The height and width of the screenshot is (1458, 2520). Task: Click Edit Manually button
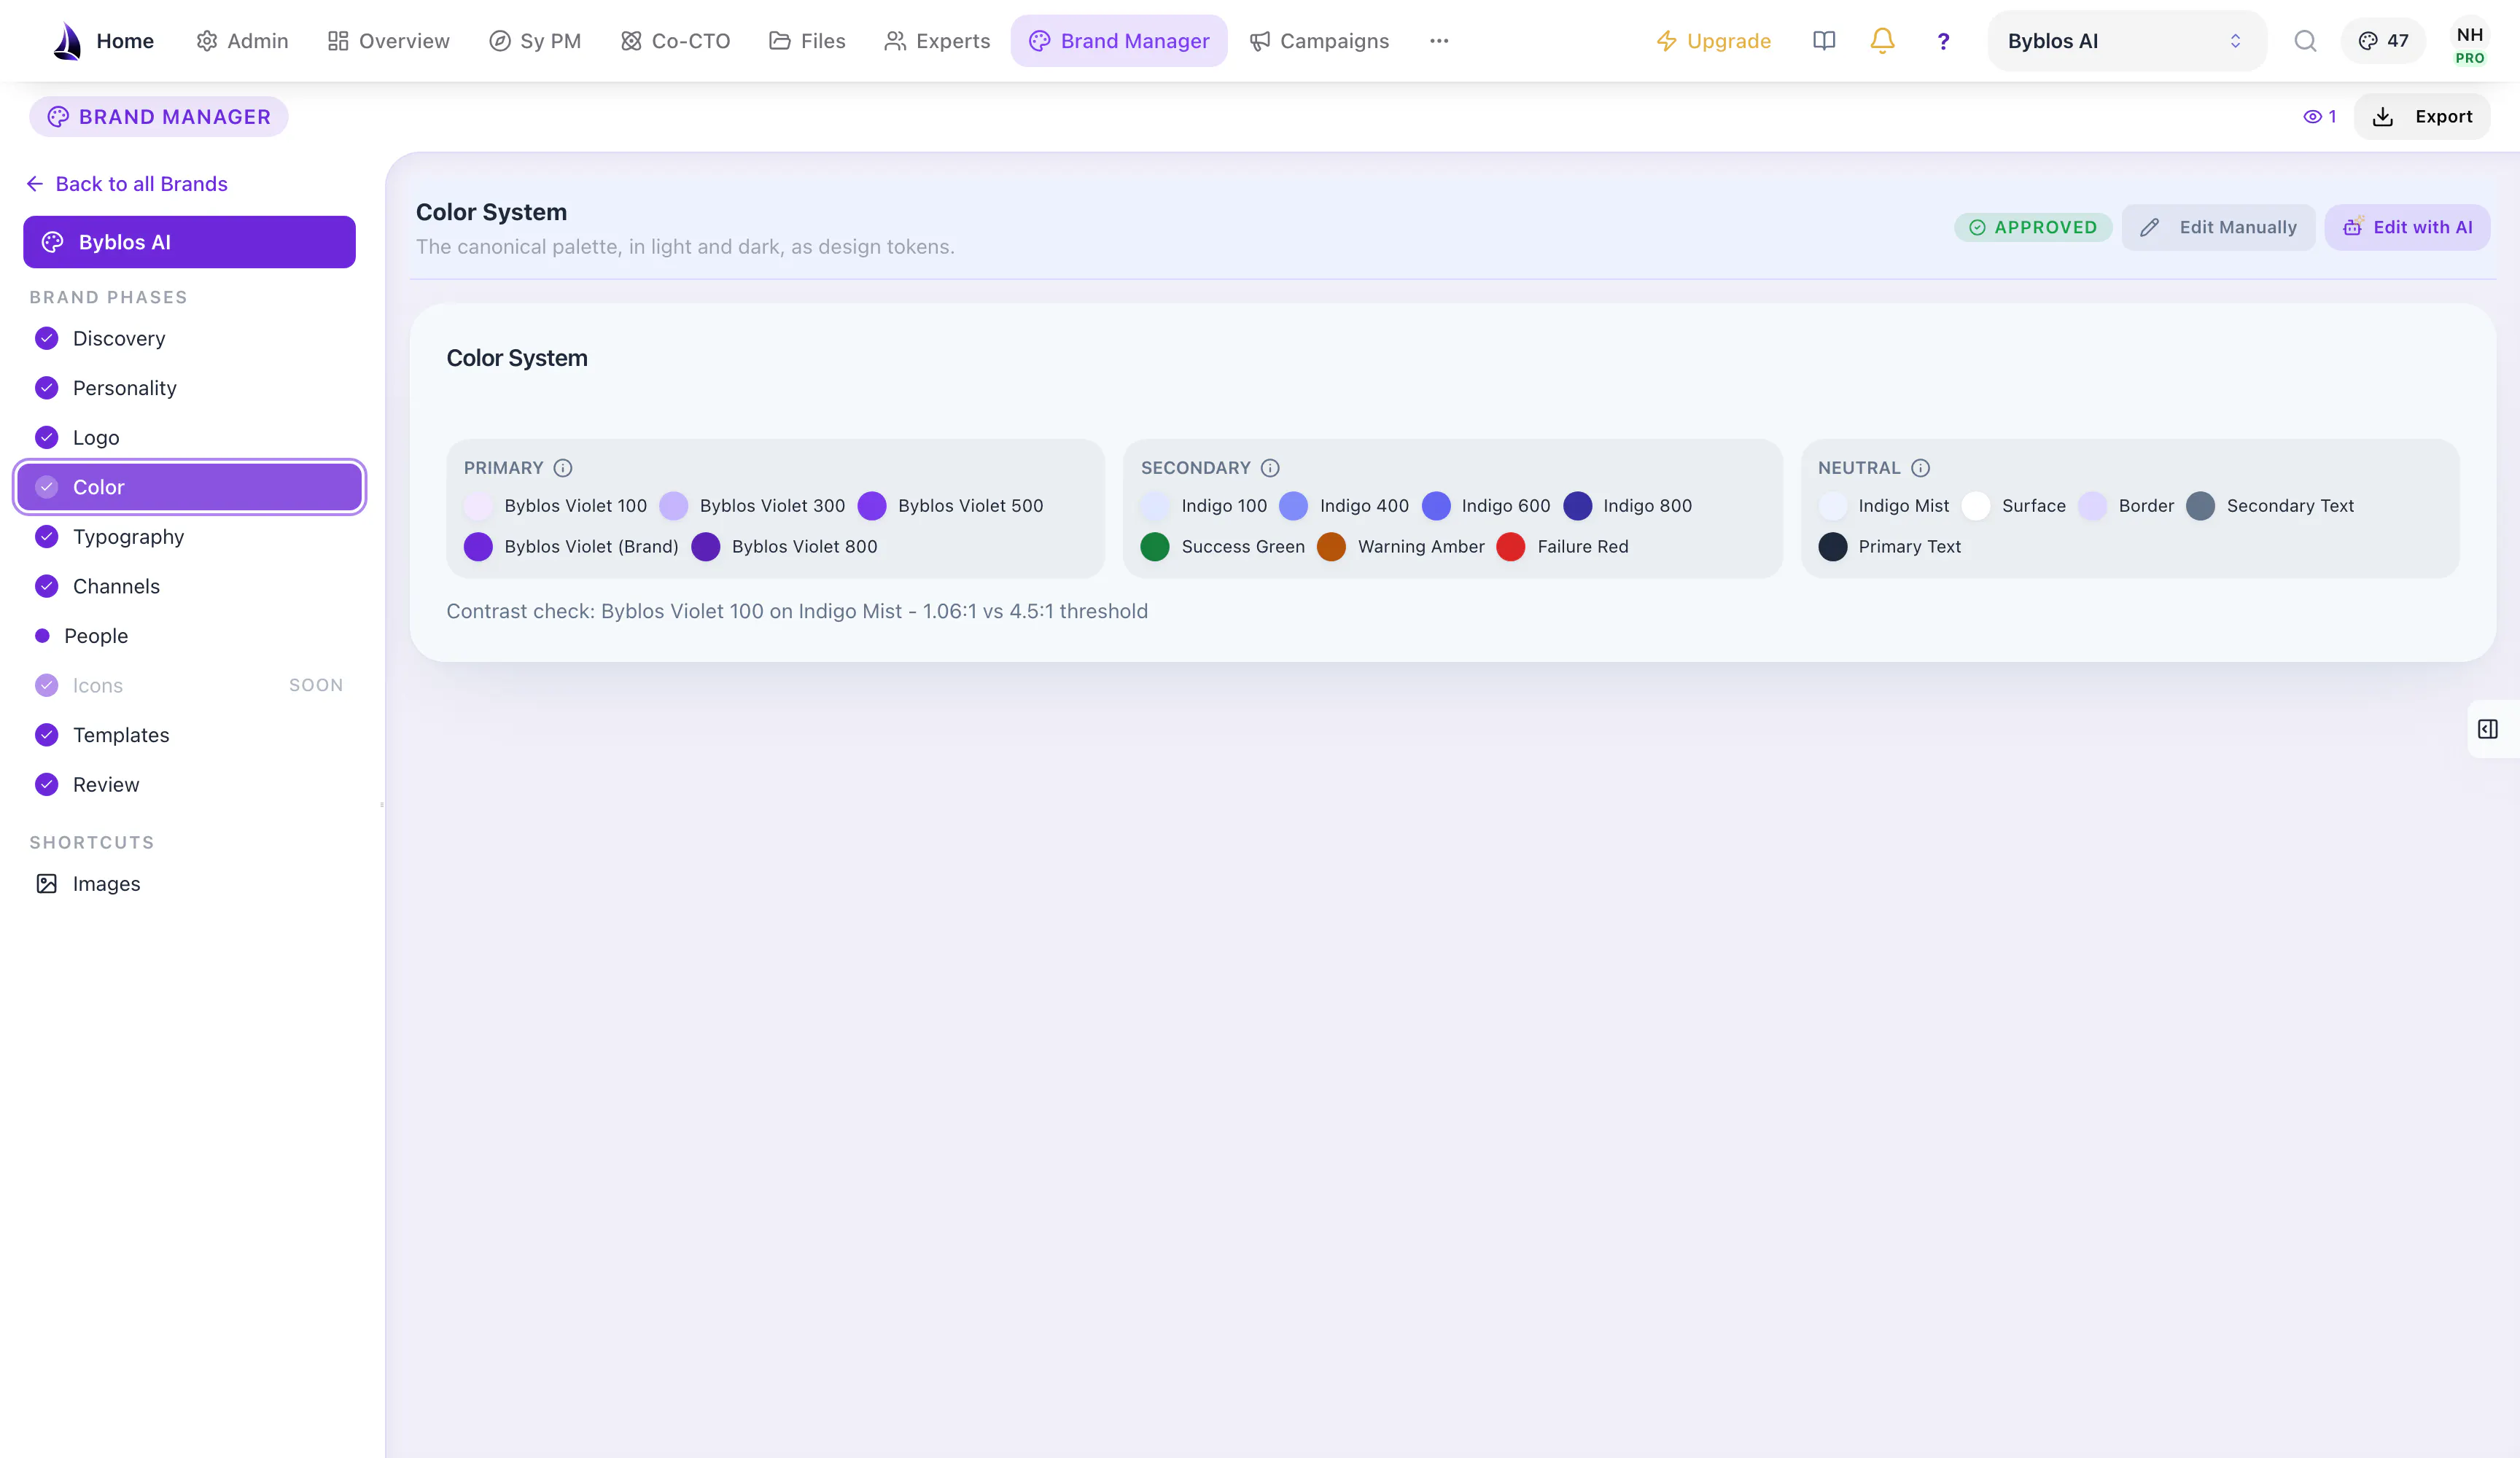tap(2218, 228)
